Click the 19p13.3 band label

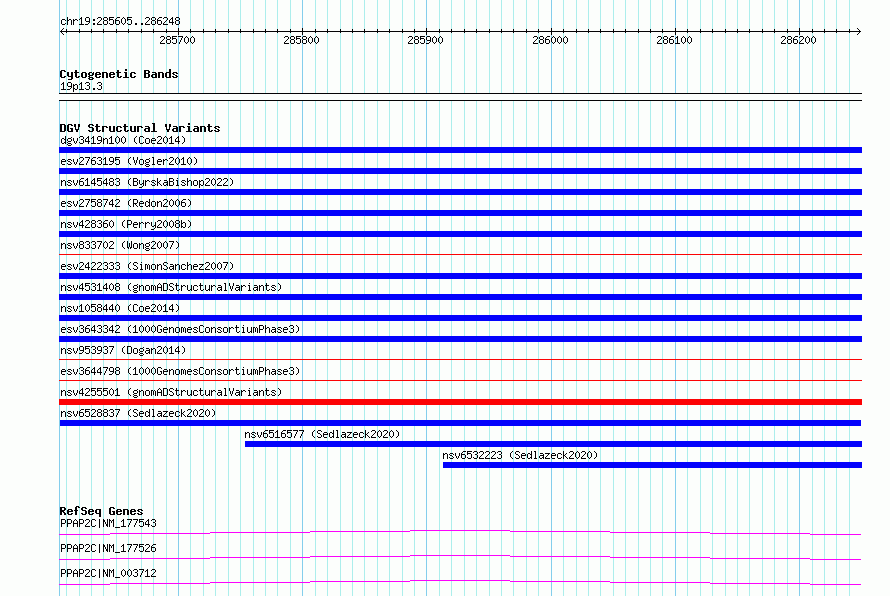coord(81,86)
